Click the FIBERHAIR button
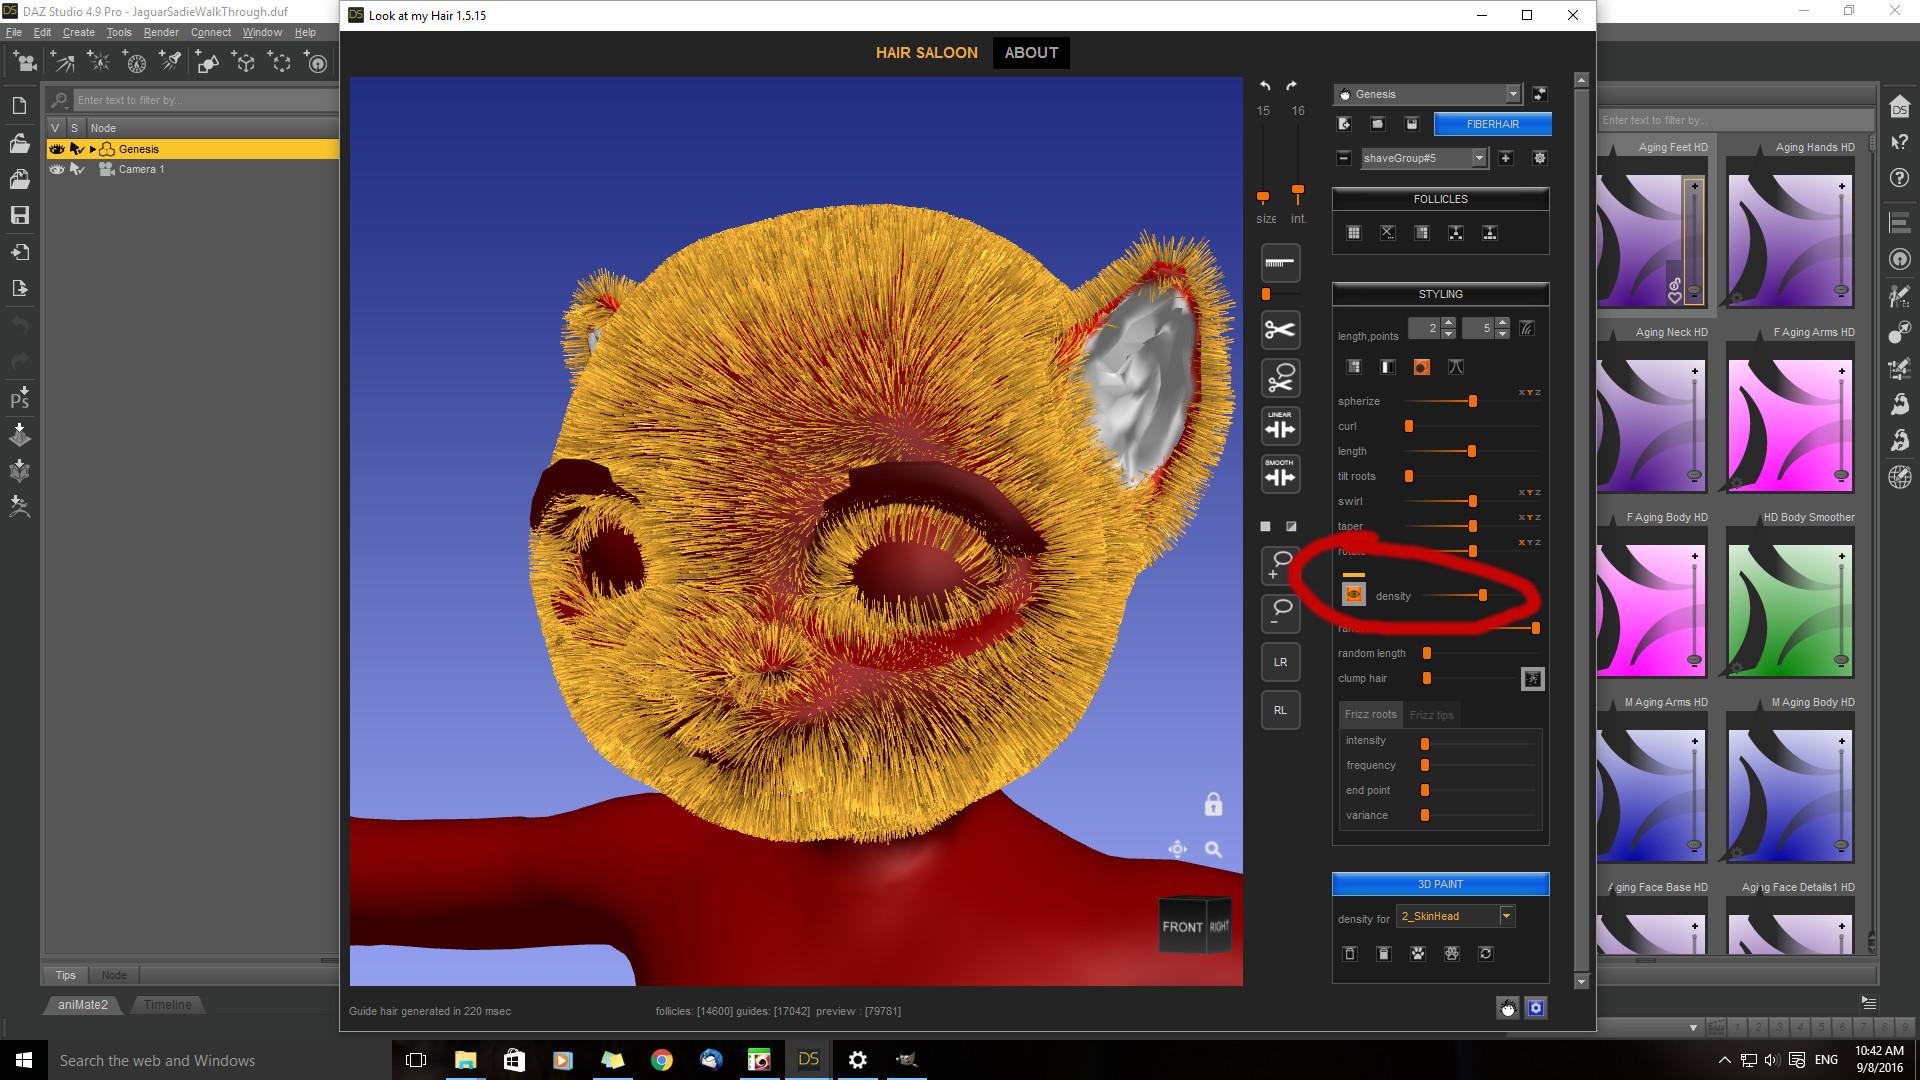The height and width of the screenshot is (1080, 1920). [1492, 124]
